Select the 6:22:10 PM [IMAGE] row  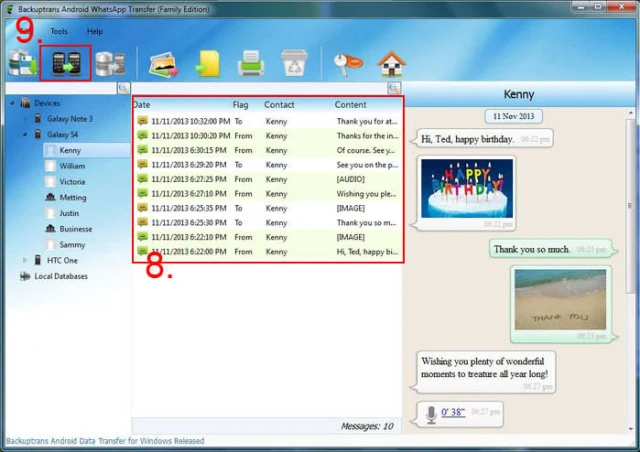coord(268,237)
